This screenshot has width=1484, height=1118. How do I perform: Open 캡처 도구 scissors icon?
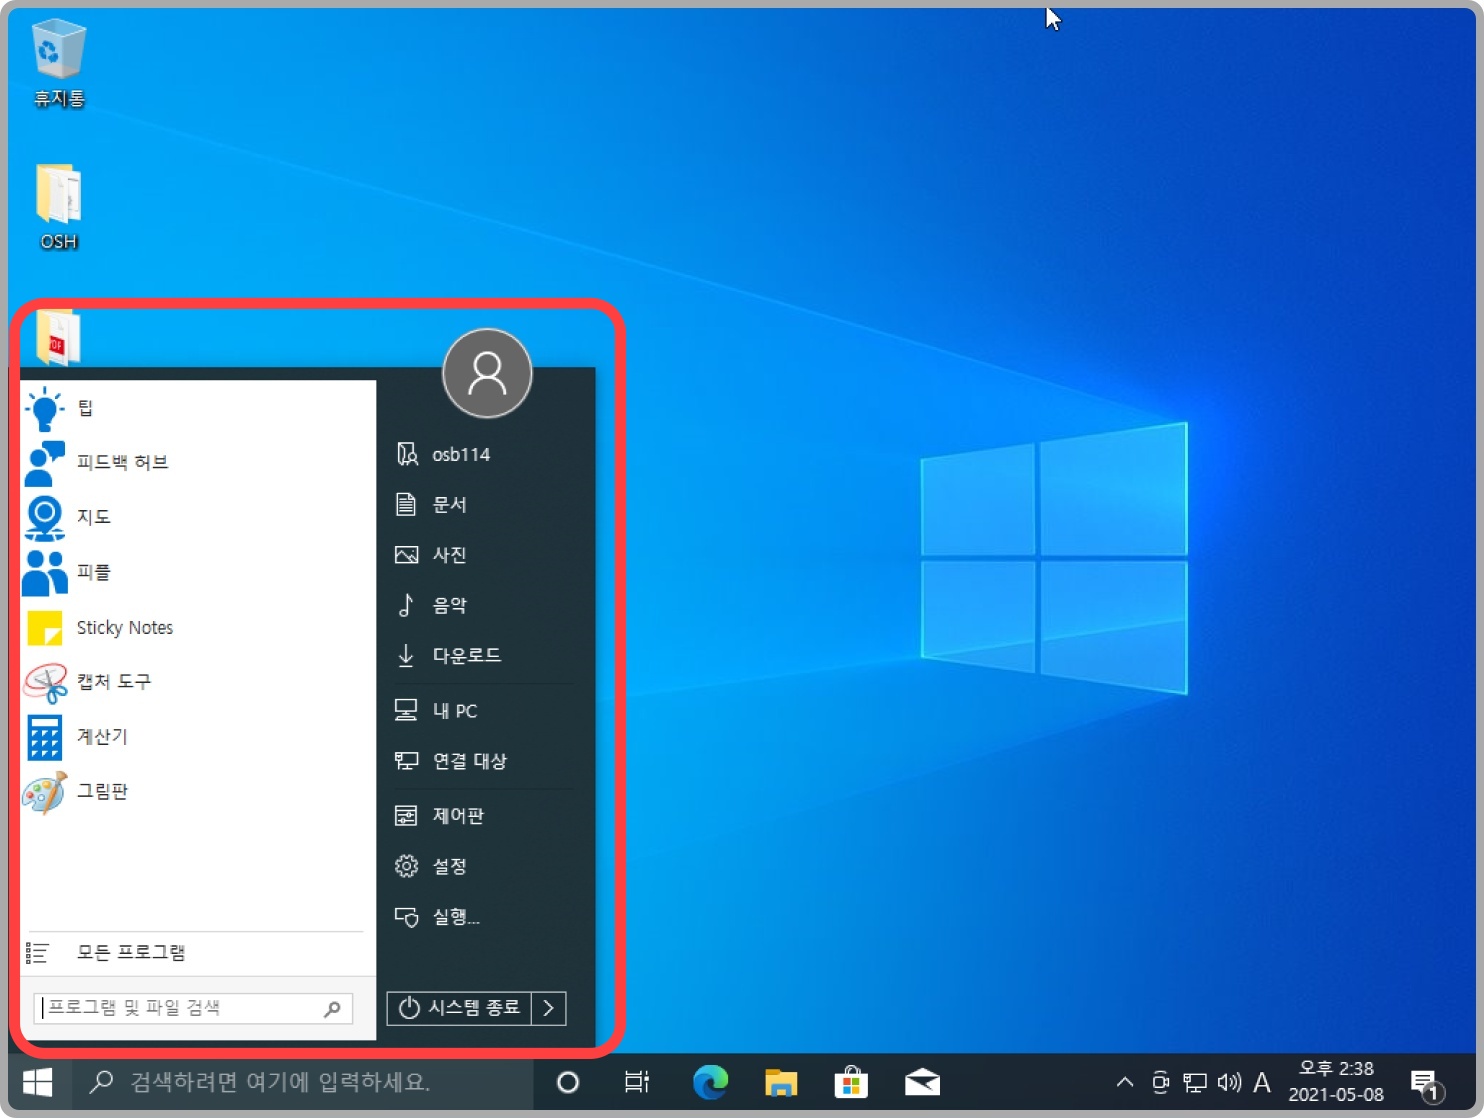(45, 682)
